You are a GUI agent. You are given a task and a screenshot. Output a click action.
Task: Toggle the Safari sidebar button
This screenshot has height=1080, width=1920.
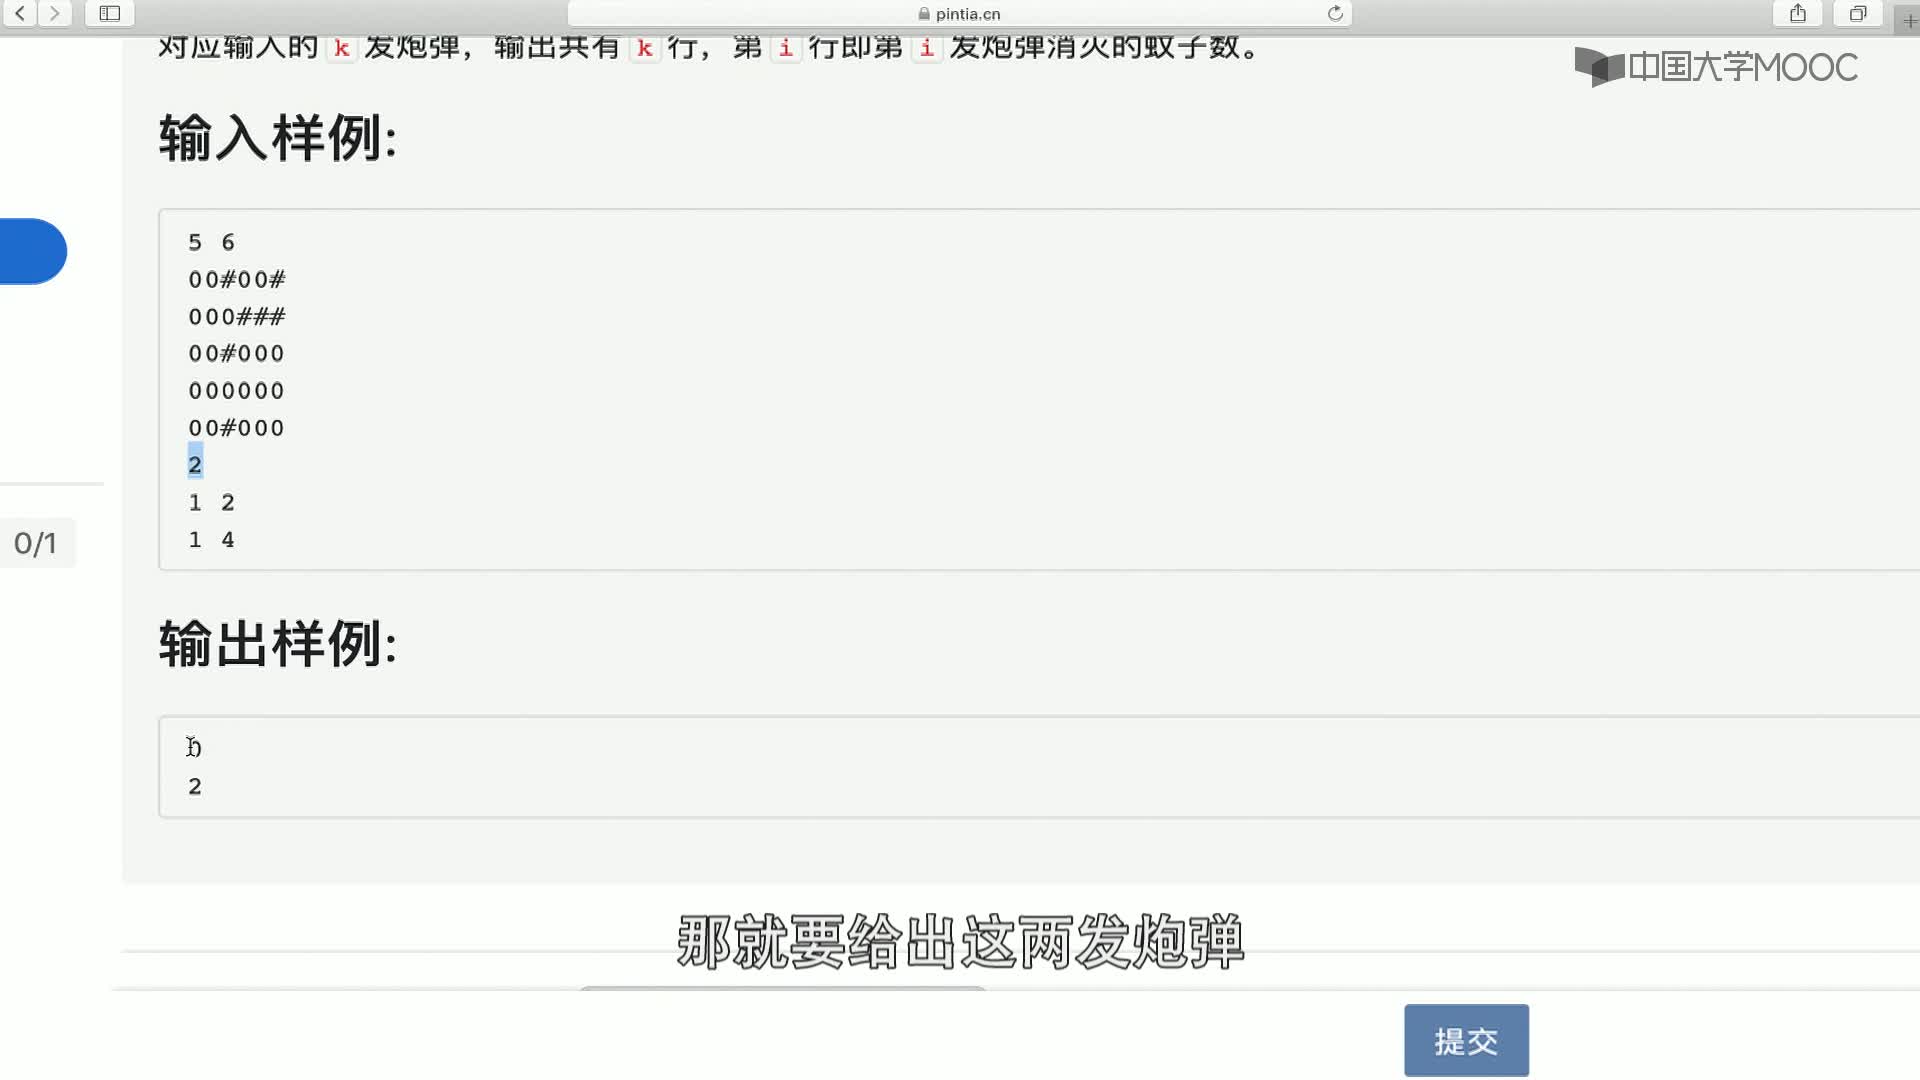click(110, 13)
